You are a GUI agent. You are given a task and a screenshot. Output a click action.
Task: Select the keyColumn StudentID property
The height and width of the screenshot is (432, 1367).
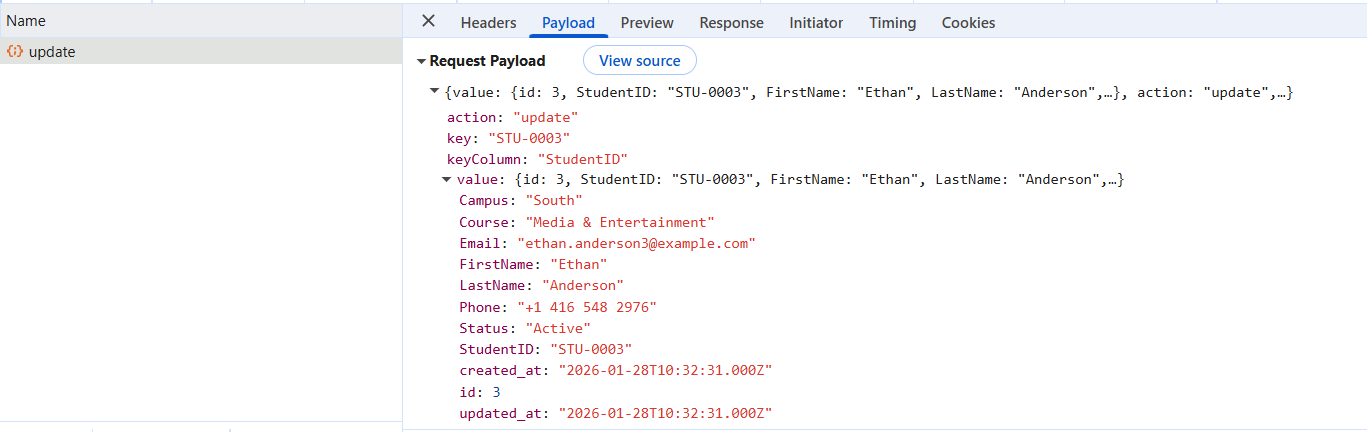click(x=536, y=159)
